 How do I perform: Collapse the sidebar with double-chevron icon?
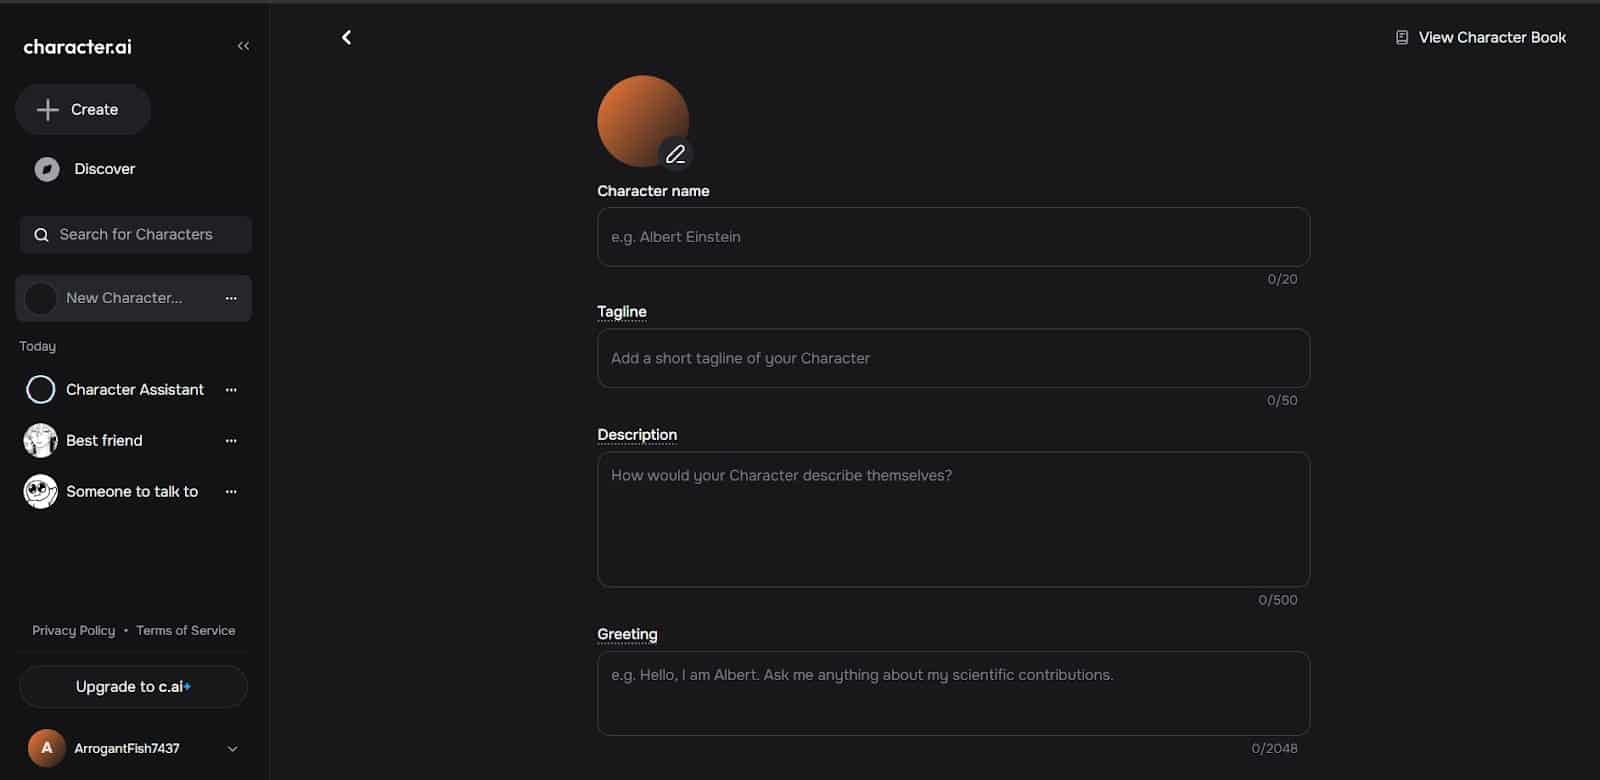click(x=243, y=46)
